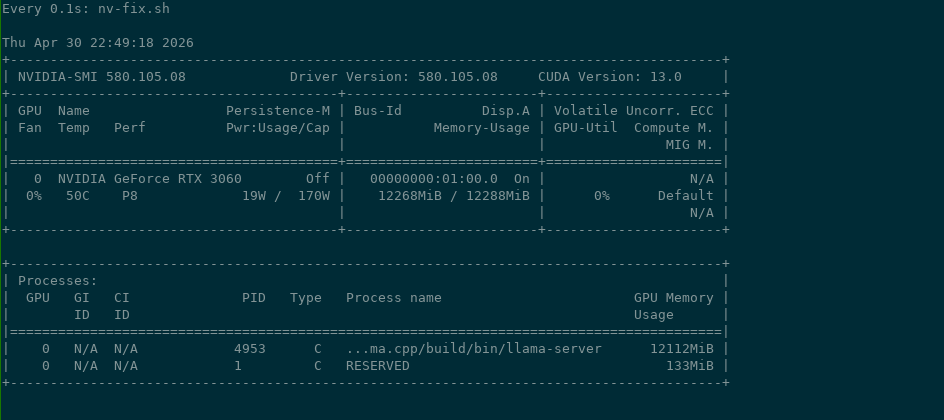Click the nv-fix.sh command in watch header

pyautogui.click(x=134, y=9)
